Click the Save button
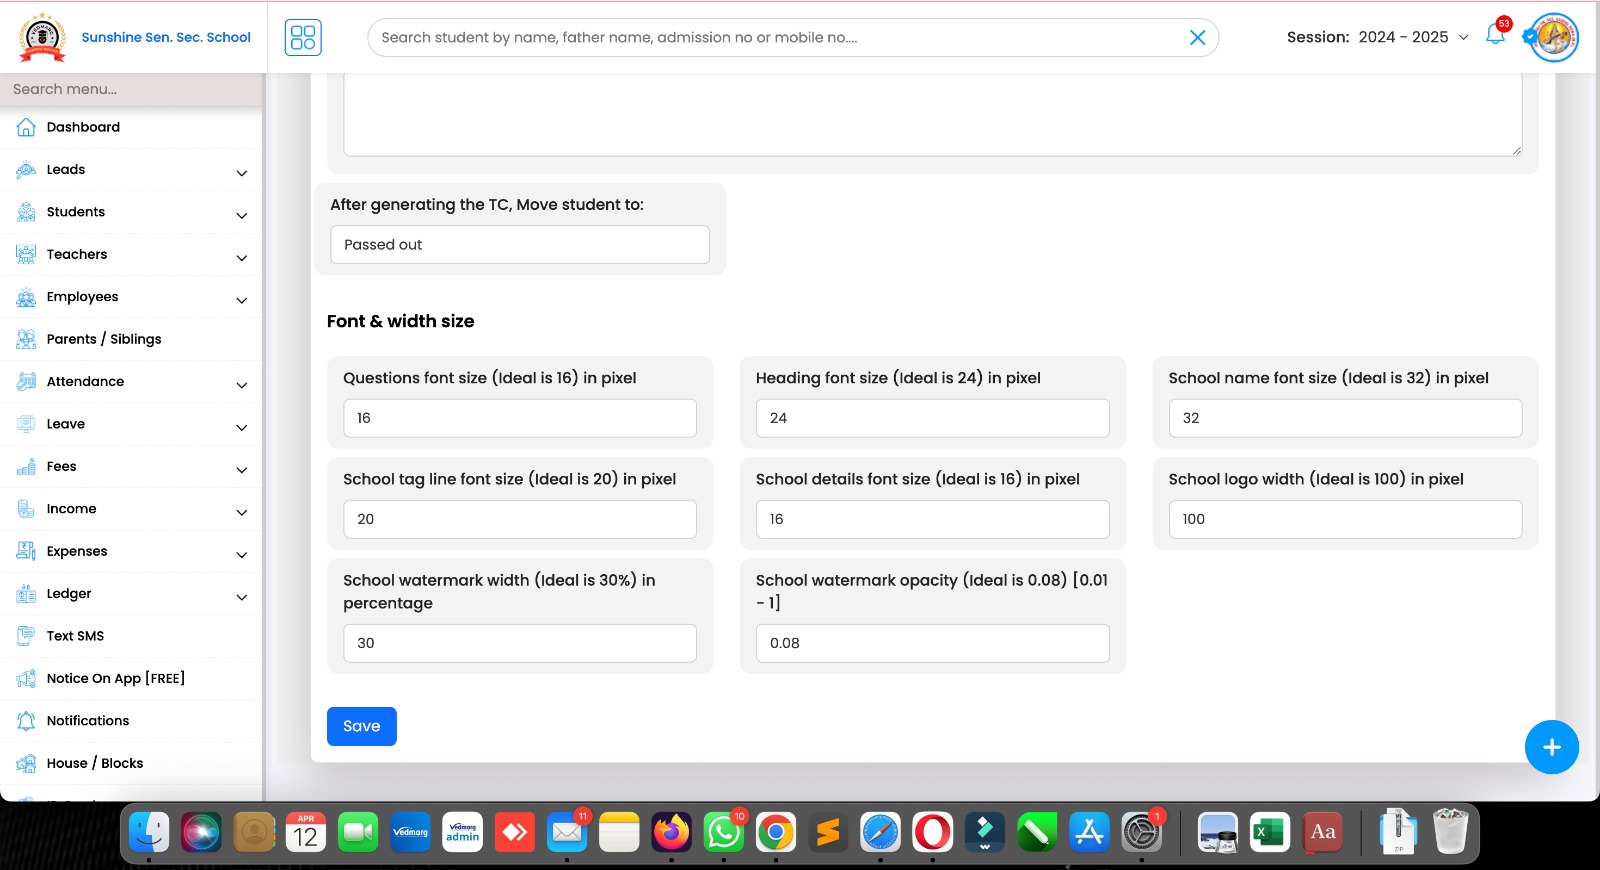 (x=362, y=726)
